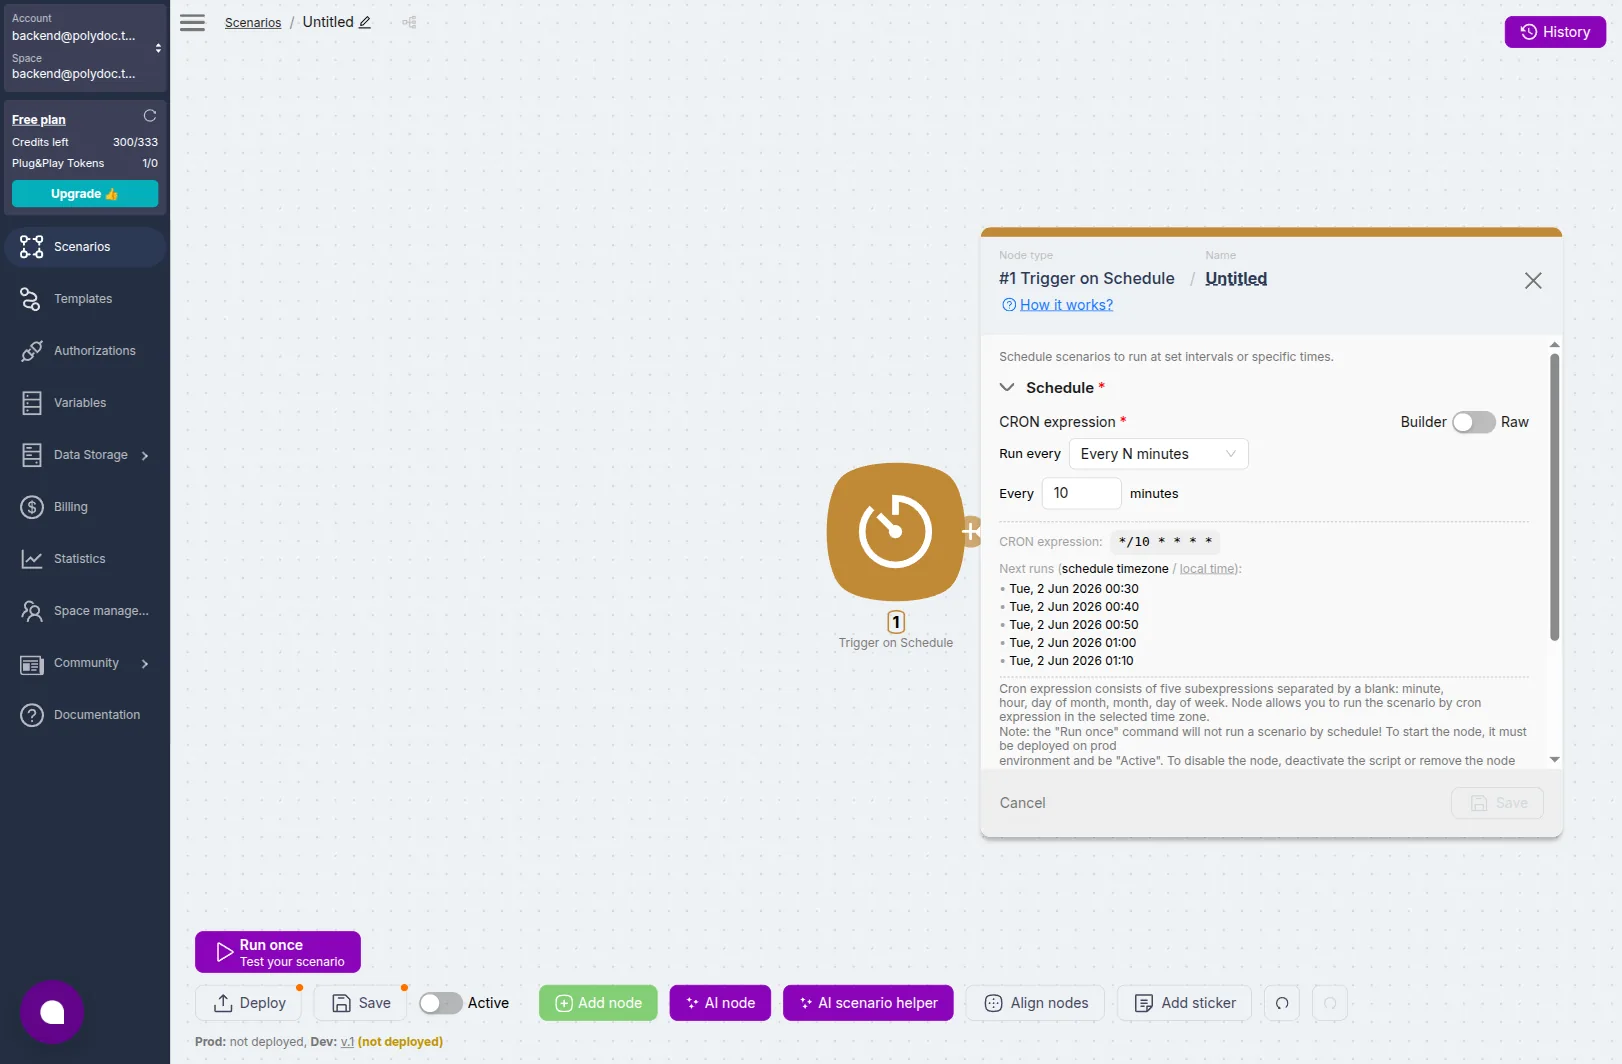Click the Documentation question mark icon
This screenshot has width=1622, height=1064.
[32, 715]
